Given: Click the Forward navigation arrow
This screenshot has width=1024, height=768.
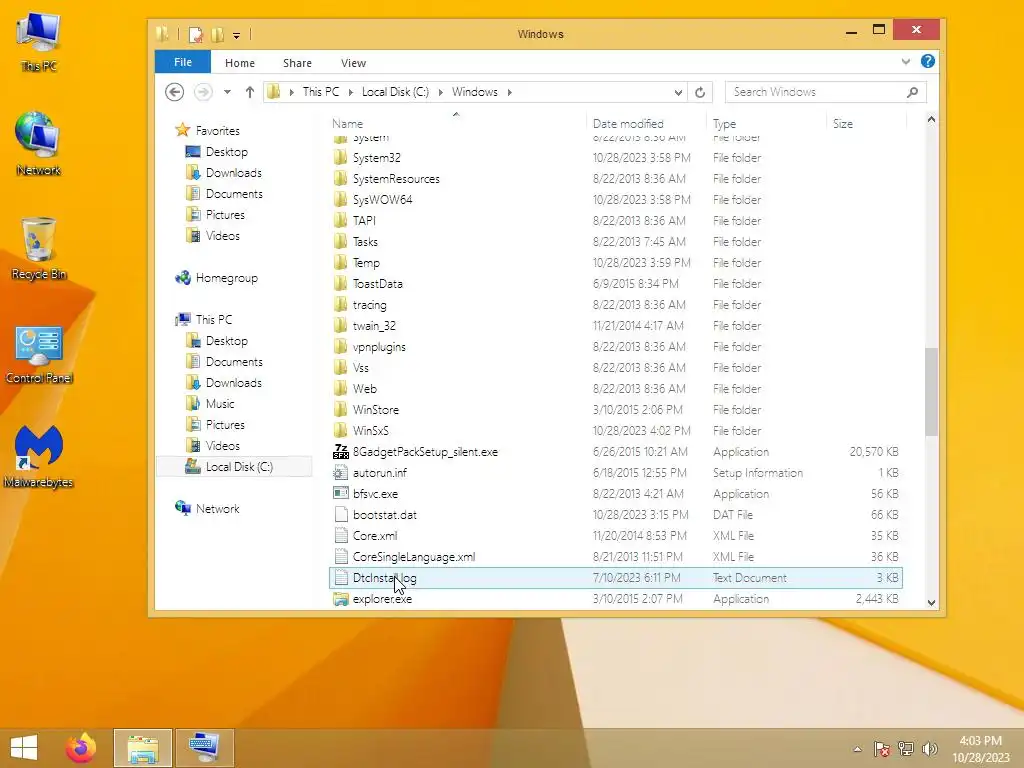Looking at the screenshot, I should coord(203,92).
